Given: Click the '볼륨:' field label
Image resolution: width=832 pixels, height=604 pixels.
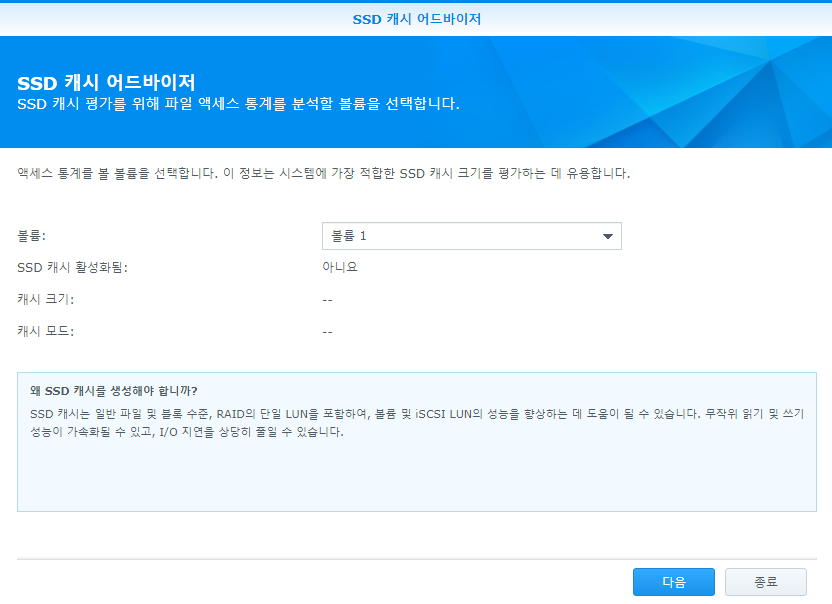Looking at the screenshot, I should pyautogui.click(x=31, y=236).
